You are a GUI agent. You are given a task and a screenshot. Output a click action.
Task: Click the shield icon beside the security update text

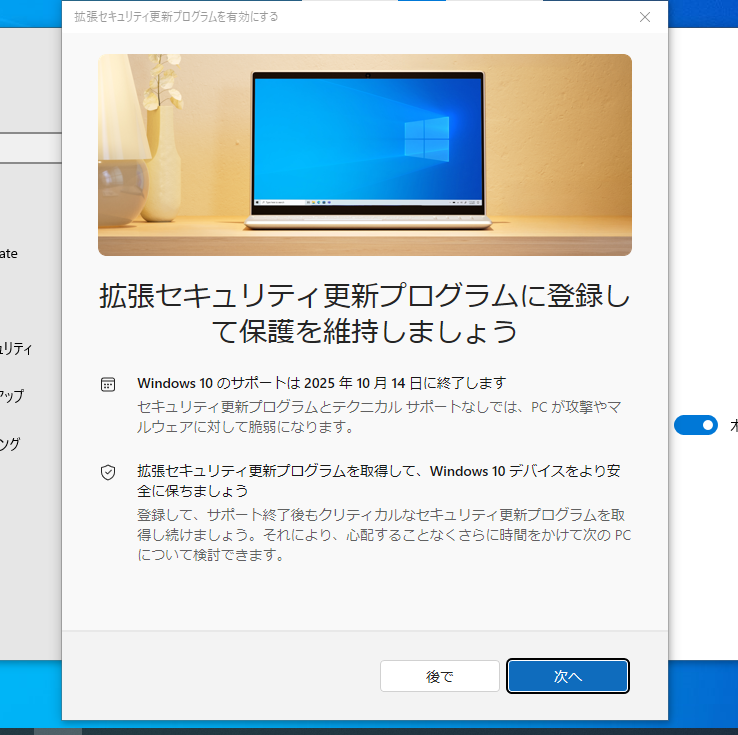pyautogui.click(x=108, y=472)
